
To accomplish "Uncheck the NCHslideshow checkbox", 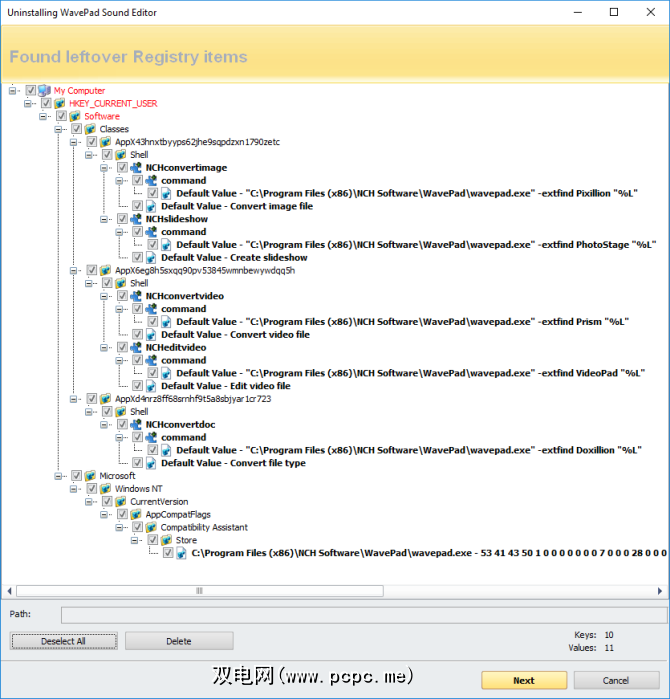I will (122, 219).
